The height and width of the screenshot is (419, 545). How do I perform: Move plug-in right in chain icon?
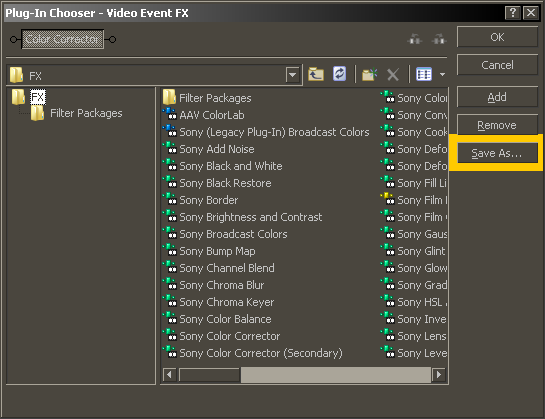439,39
